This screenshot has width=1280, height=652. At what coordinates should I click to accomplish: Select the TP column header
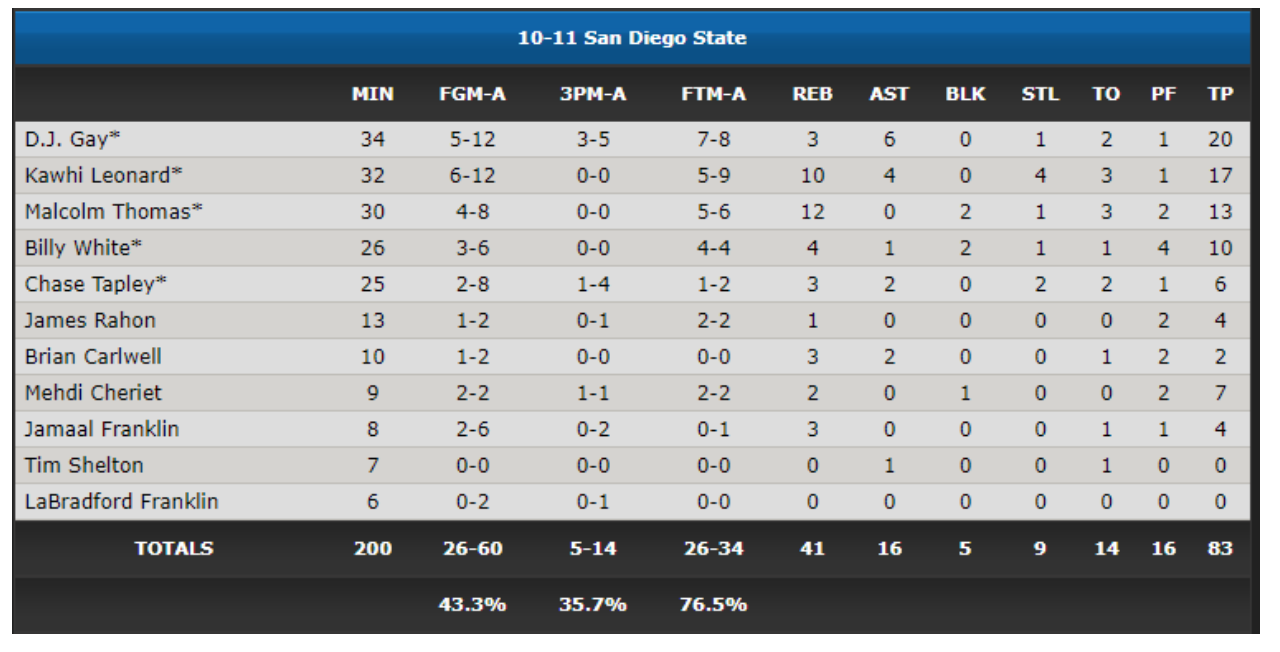[1220, 94]
